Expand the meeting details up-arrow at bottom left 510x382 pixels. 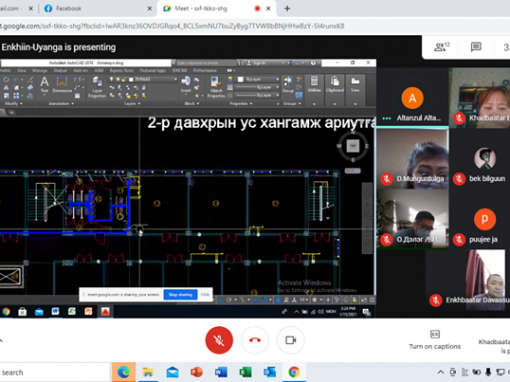1,340
